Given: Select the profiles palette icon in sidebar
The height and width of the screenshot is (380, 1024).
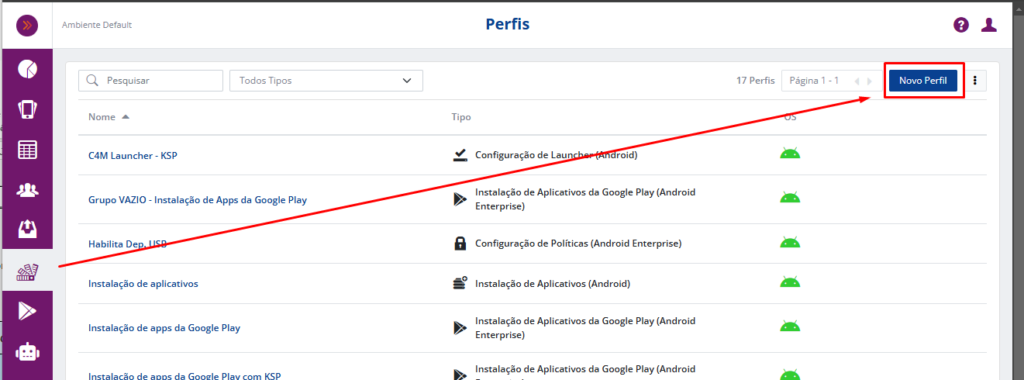Looking at the screenshot, I should 27,271.
